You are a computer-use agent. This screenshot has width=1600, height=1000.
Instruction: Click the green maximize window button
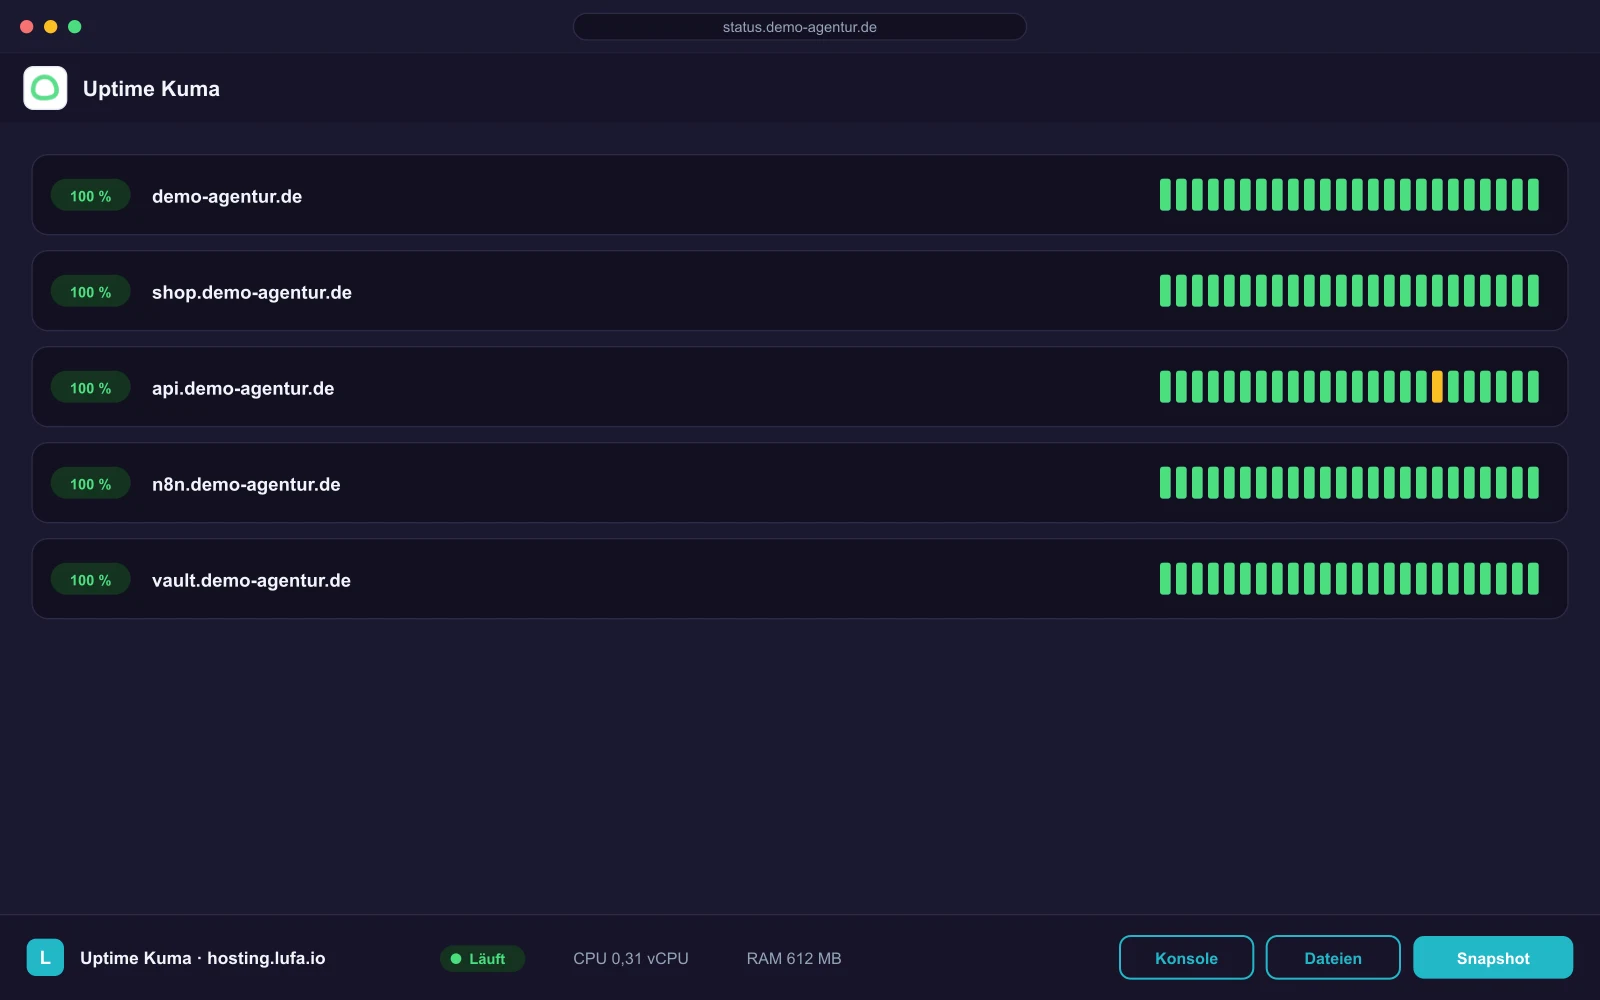75,27
